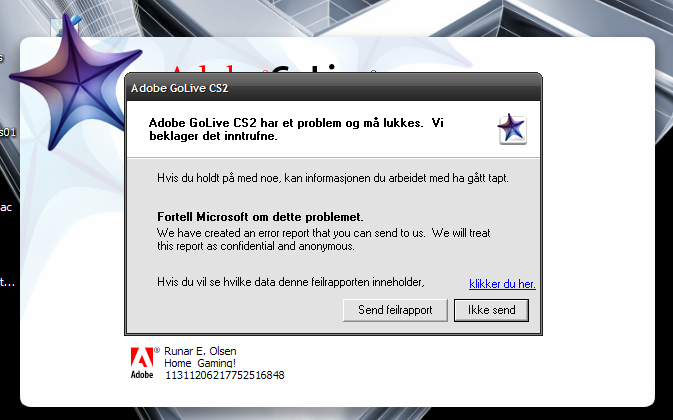The height and width of the screenshot is (420, 673).
Task: Click the serial number on the splash screen
Action: [x=225, y=375]
